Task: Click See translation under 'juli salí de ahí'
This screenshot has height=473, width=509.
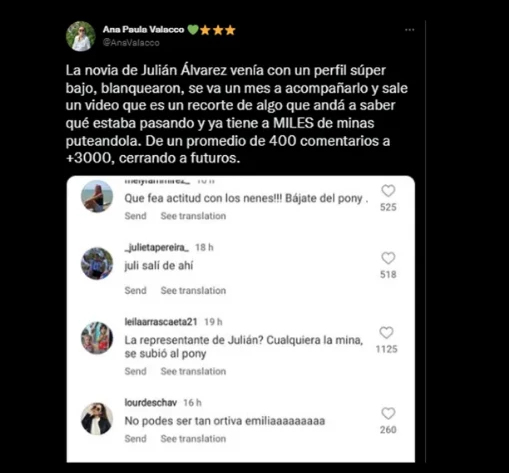Action: [193, 290]
